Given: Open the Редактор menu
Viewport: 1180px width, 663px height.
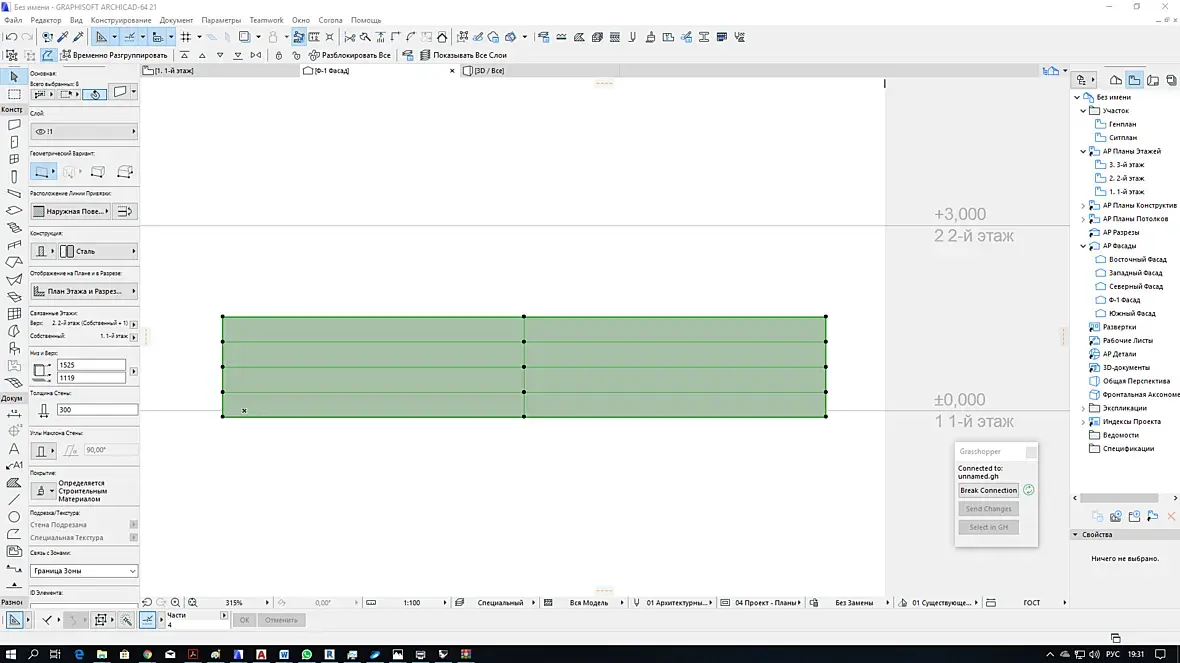Looking at the screenshot, I should point(46,20).
